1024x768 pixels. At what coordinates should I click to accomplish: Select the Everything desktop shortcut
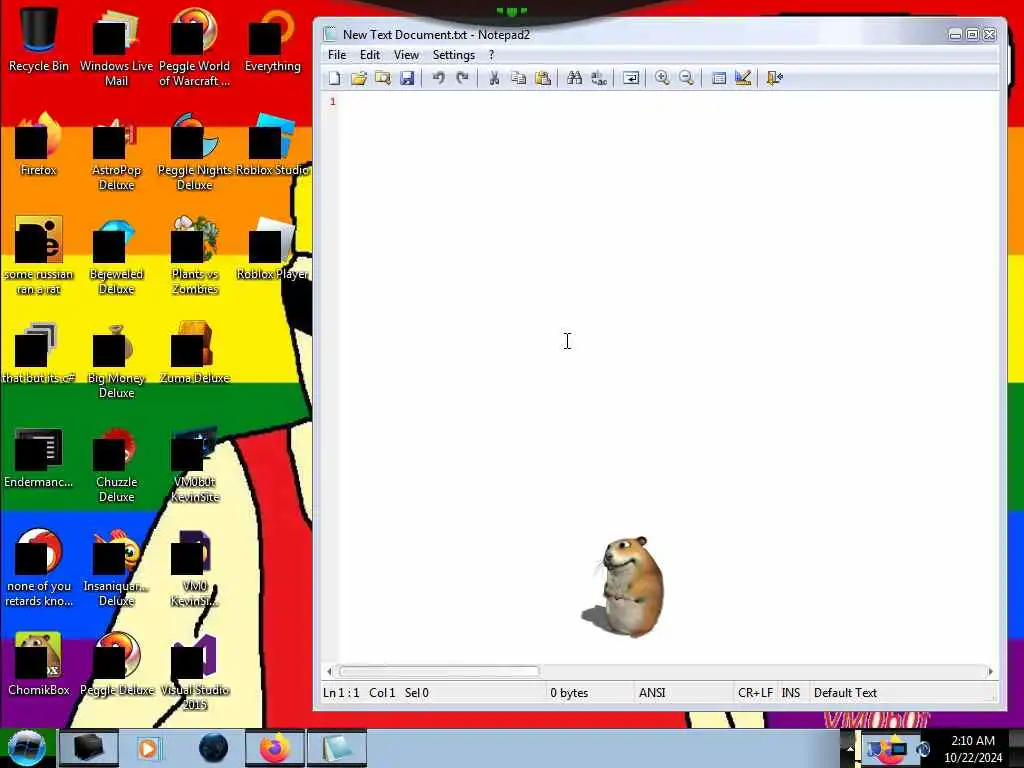pos(272,40)
